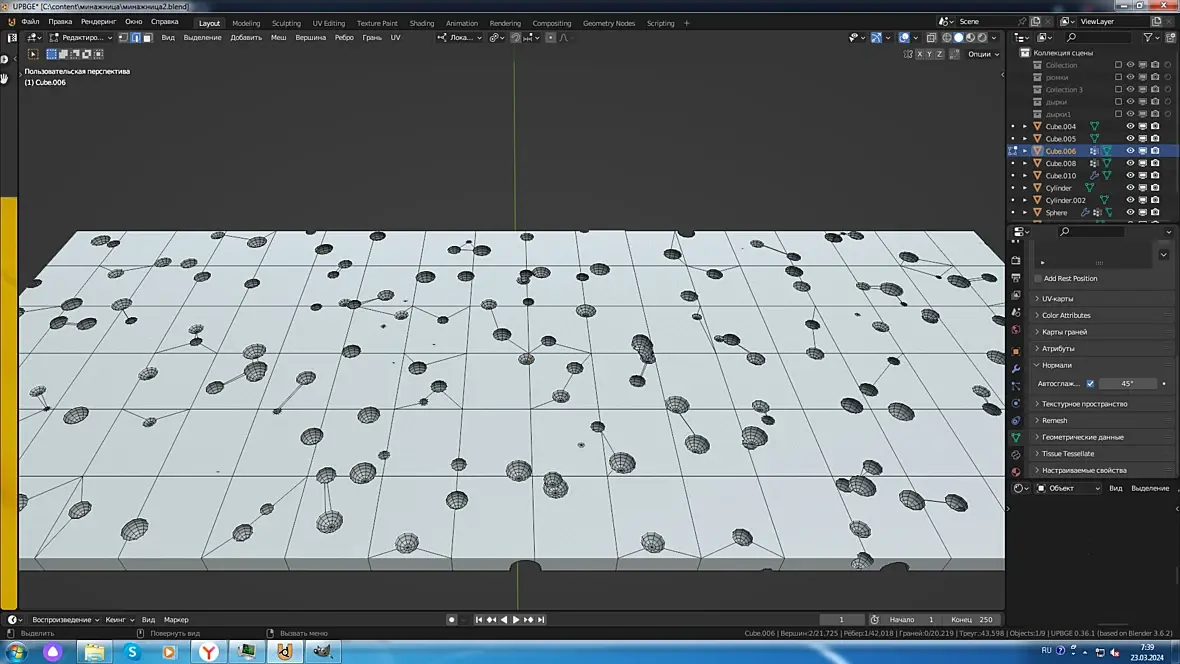Screen dimensions: 1180x664
Task: Hide Cube.004 with its eye icon
Action: [x=1130, y=126]
